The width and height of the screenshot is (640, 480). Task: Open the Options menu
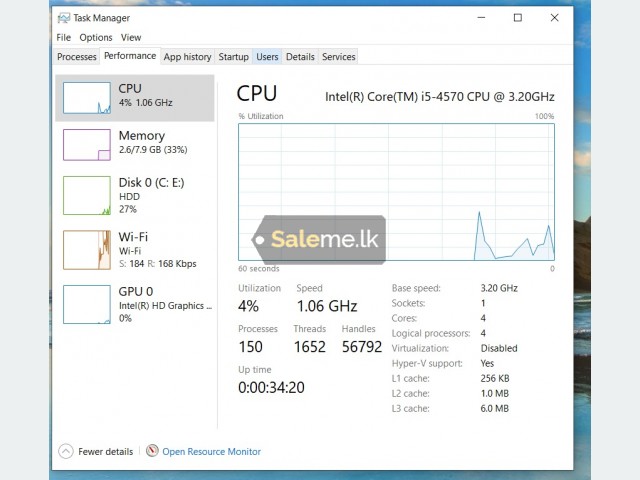[96, 38]
